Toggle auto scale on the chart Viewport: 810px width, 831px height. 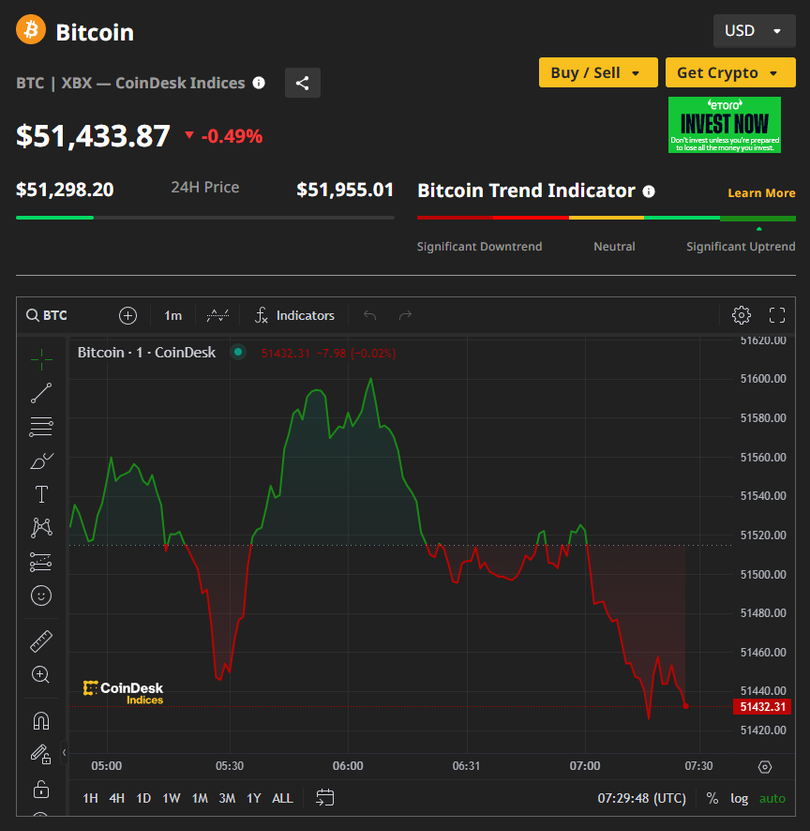pos(772,798)
